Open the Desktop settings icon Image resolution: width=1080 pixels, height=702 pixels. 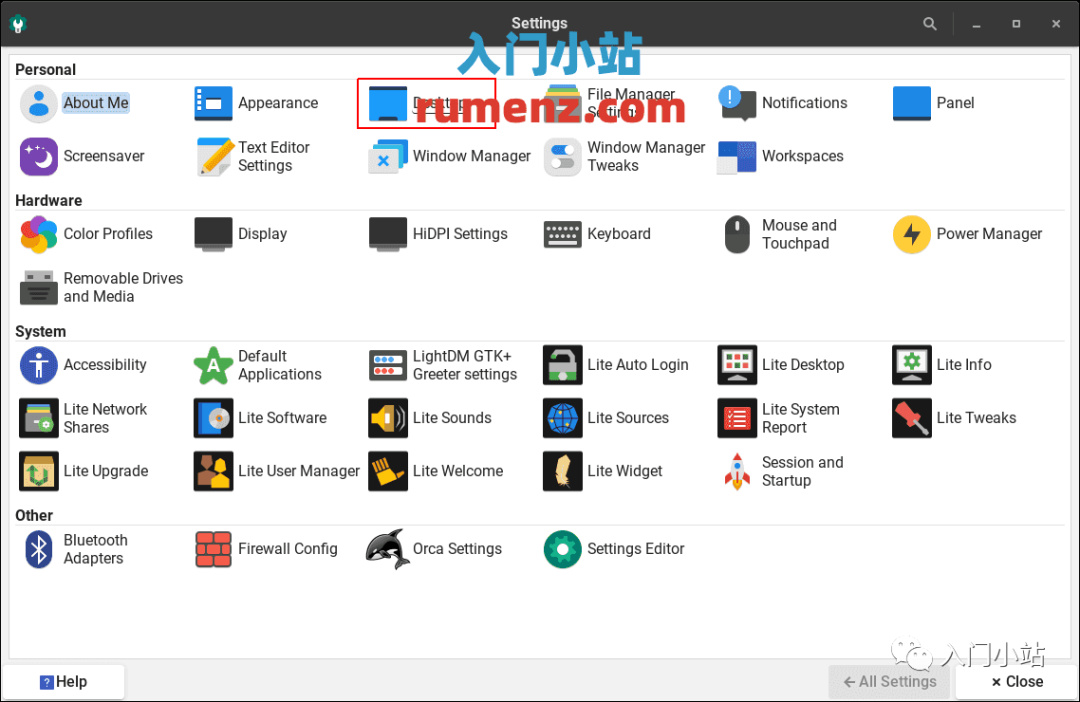(x=388, y=104)
